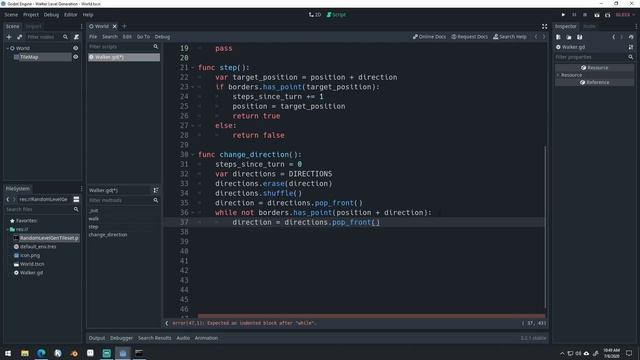Fold the func change_direction() block
Image resolution: width=640 pixels, height=360 pixels.
point(193,155)
